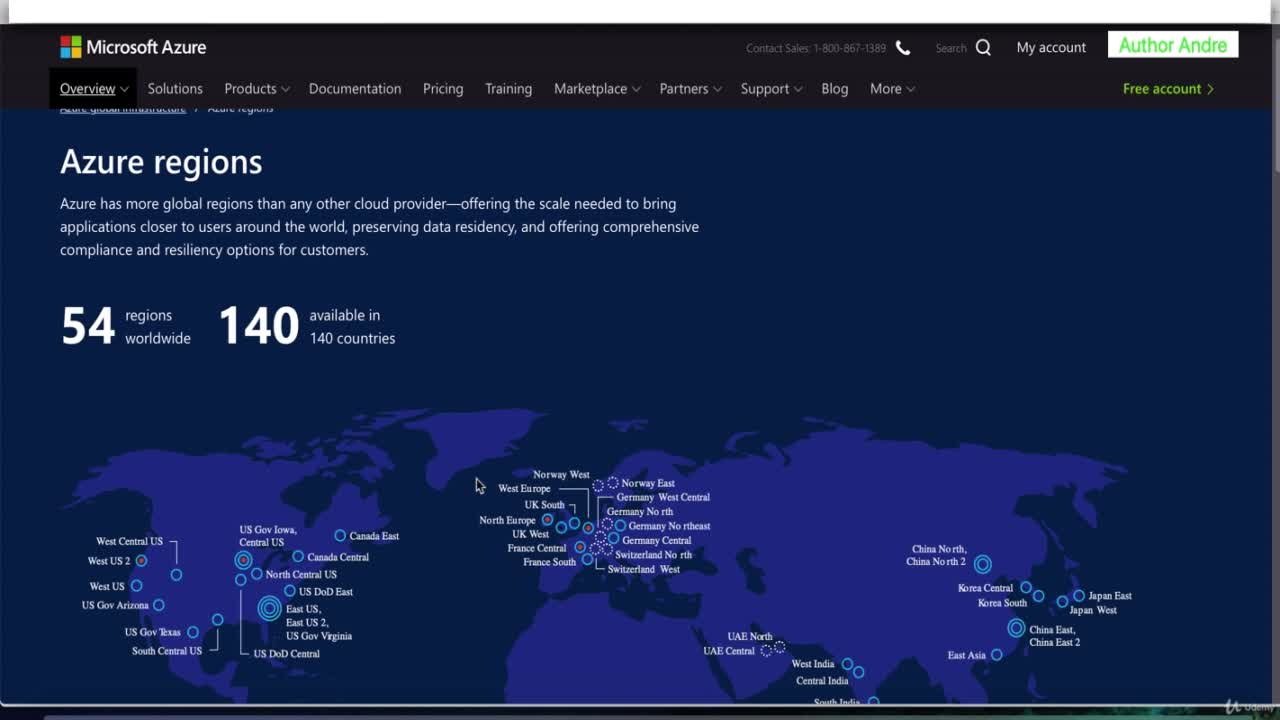Select the China East region marker

click(1016, 628)
